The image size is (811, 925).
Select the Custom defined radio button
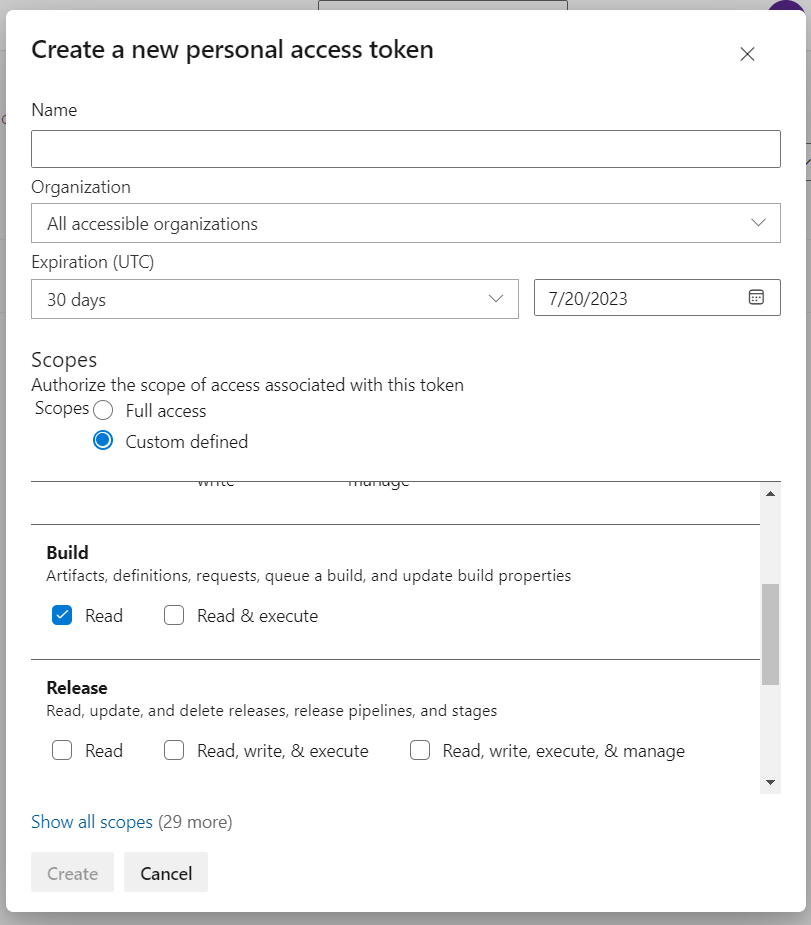[103, 439]
